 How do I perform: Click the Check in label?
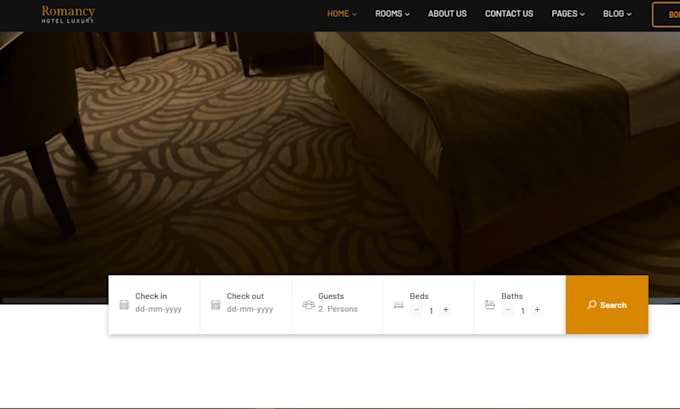[151, 296]
